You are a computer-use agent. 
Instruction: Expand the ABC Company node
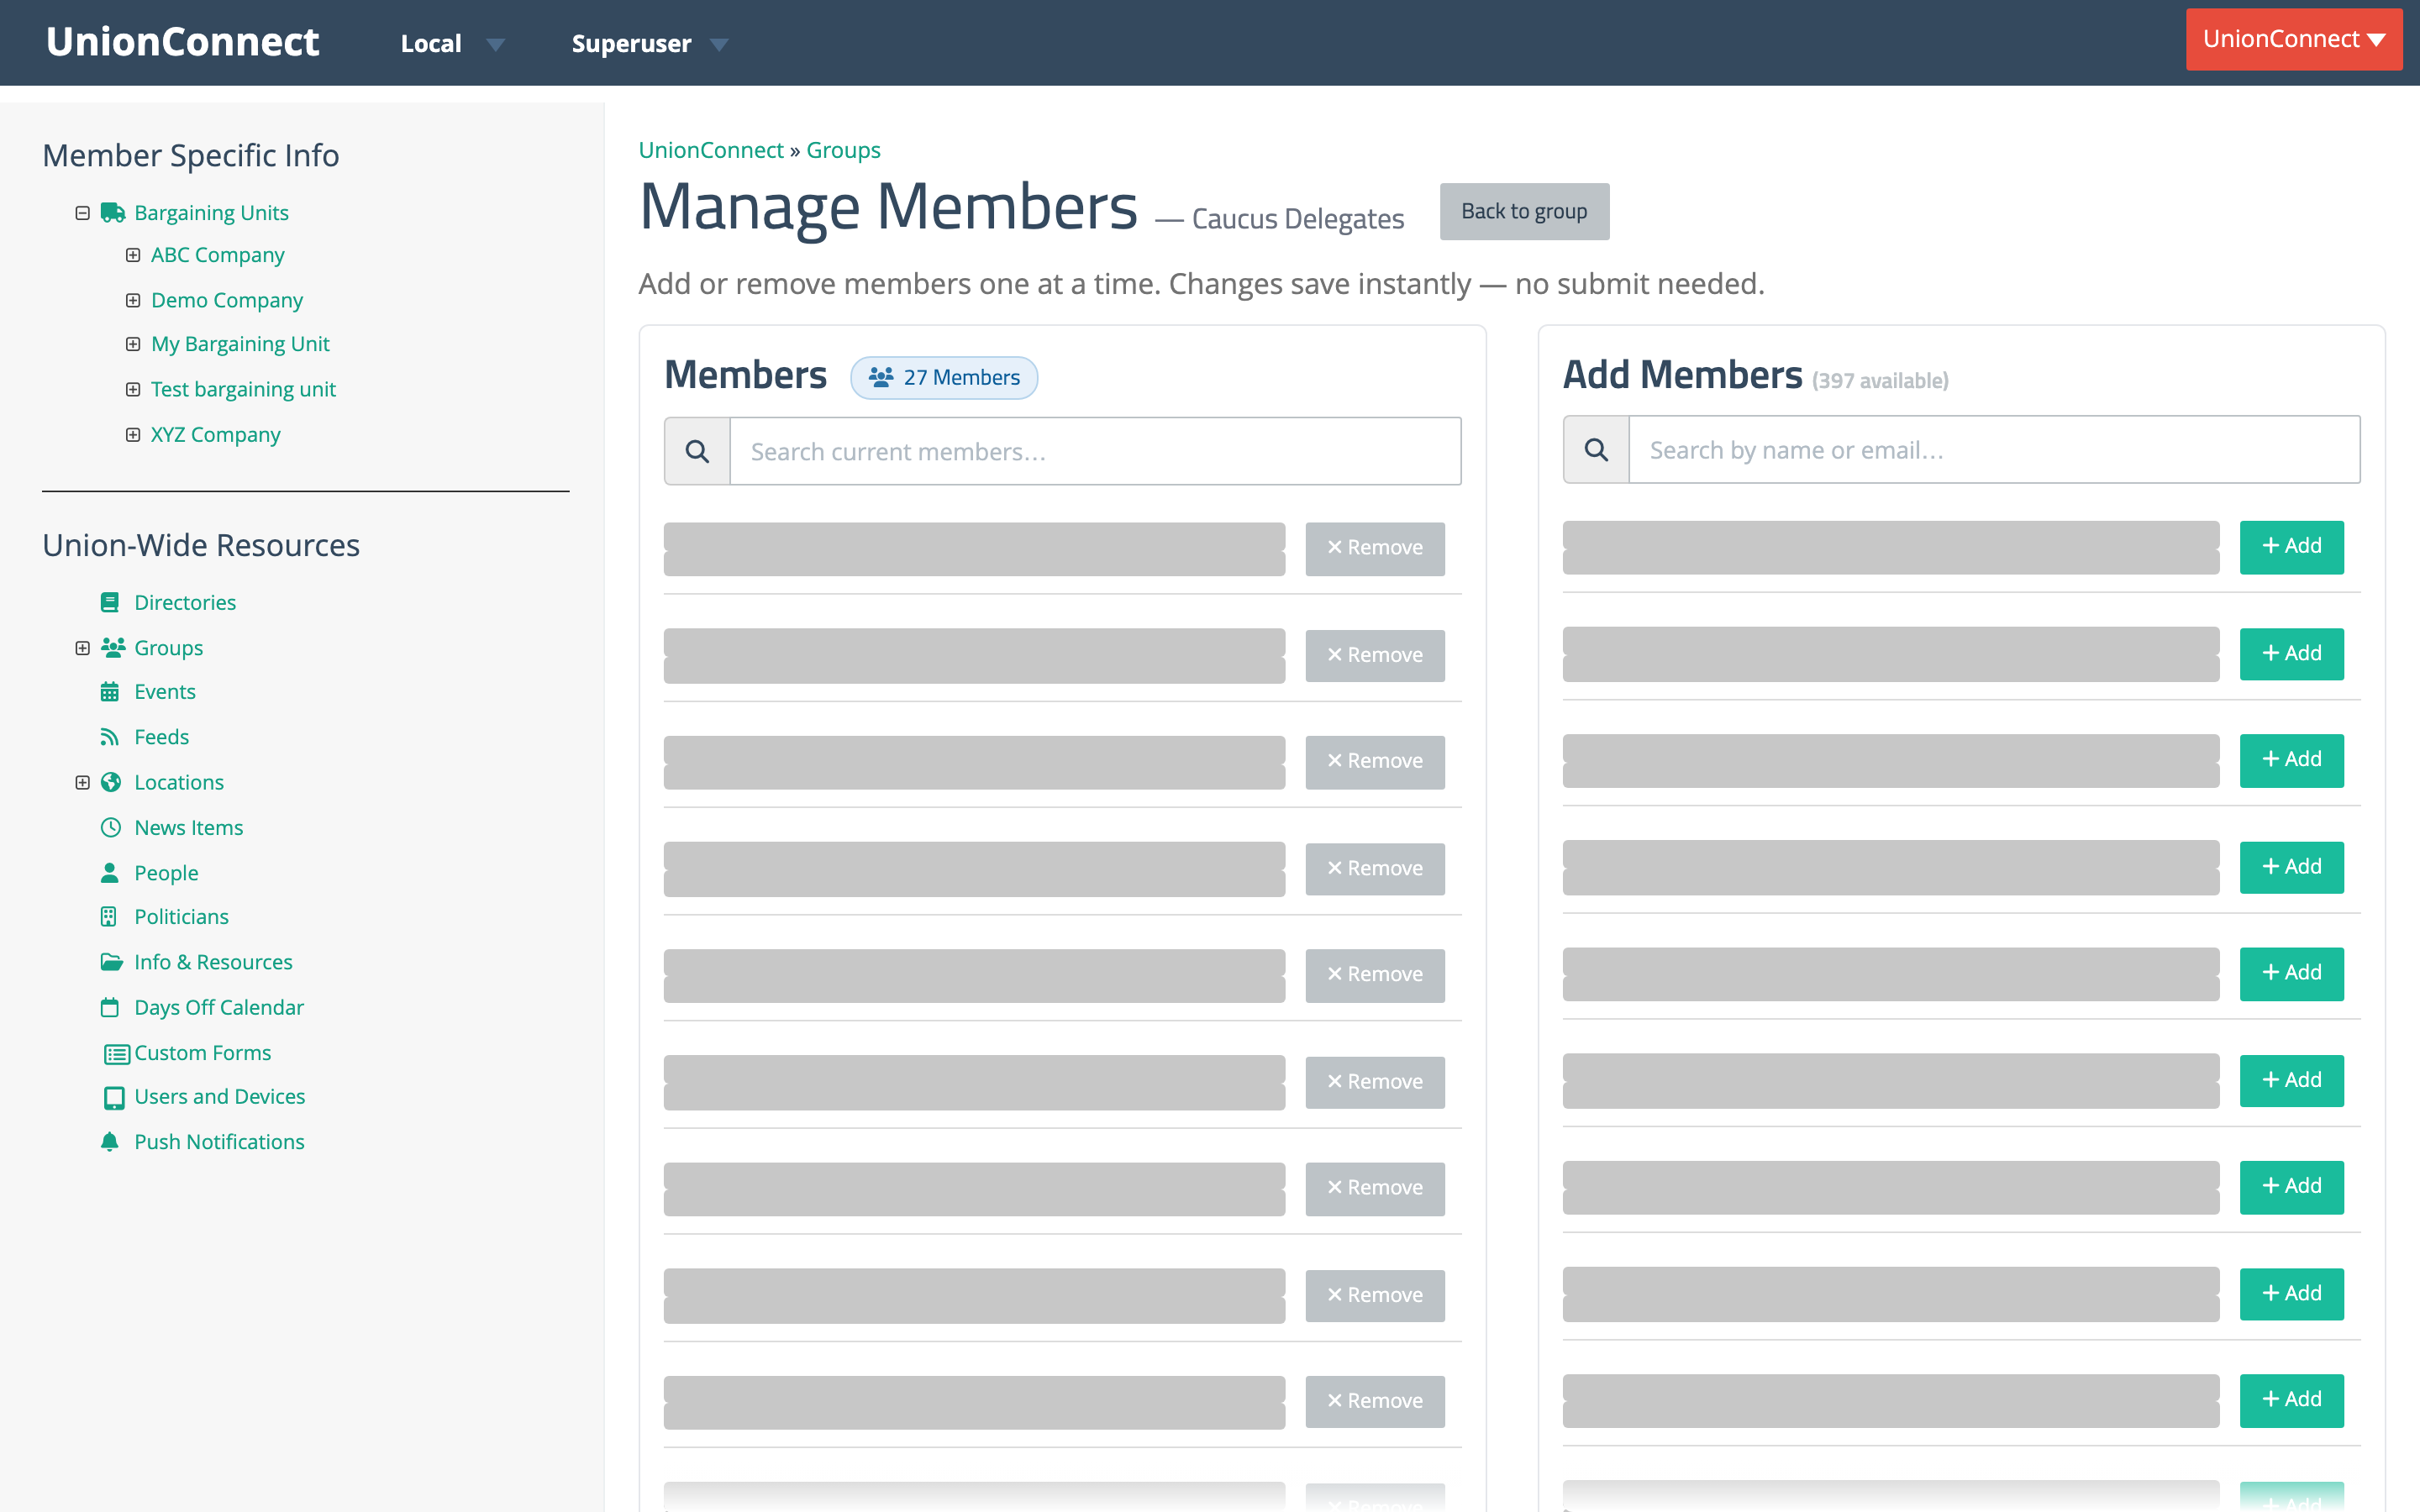(133, 255)
